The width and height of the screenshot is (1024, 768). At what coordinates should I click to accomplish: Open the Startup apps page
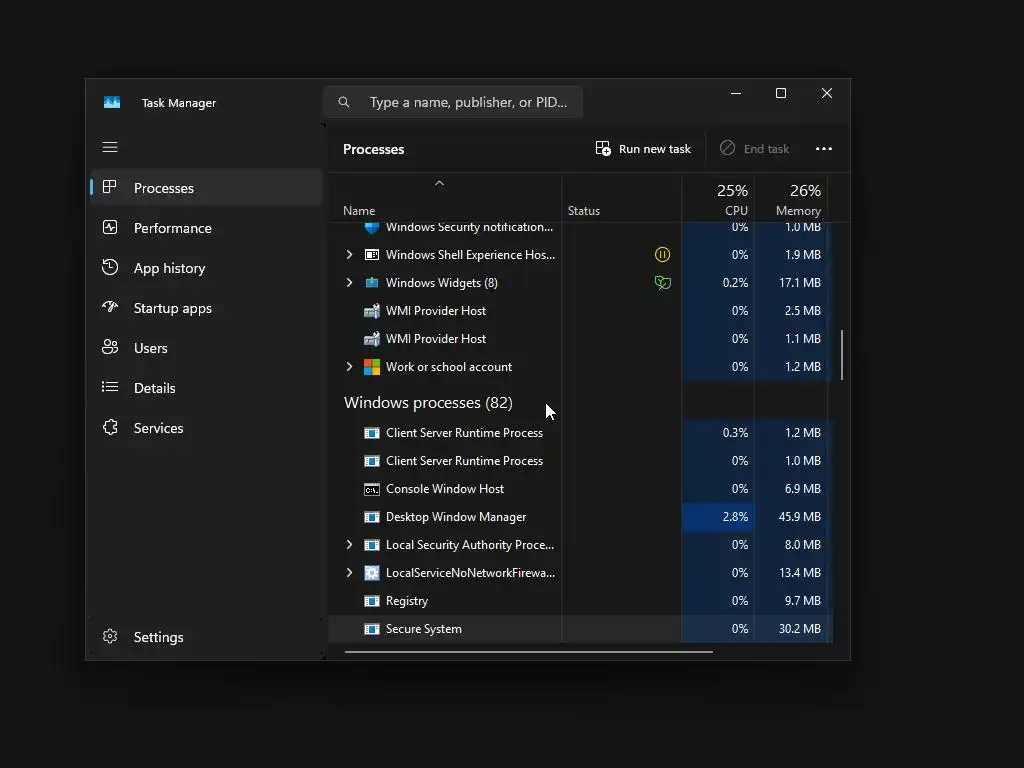(206, 308)
